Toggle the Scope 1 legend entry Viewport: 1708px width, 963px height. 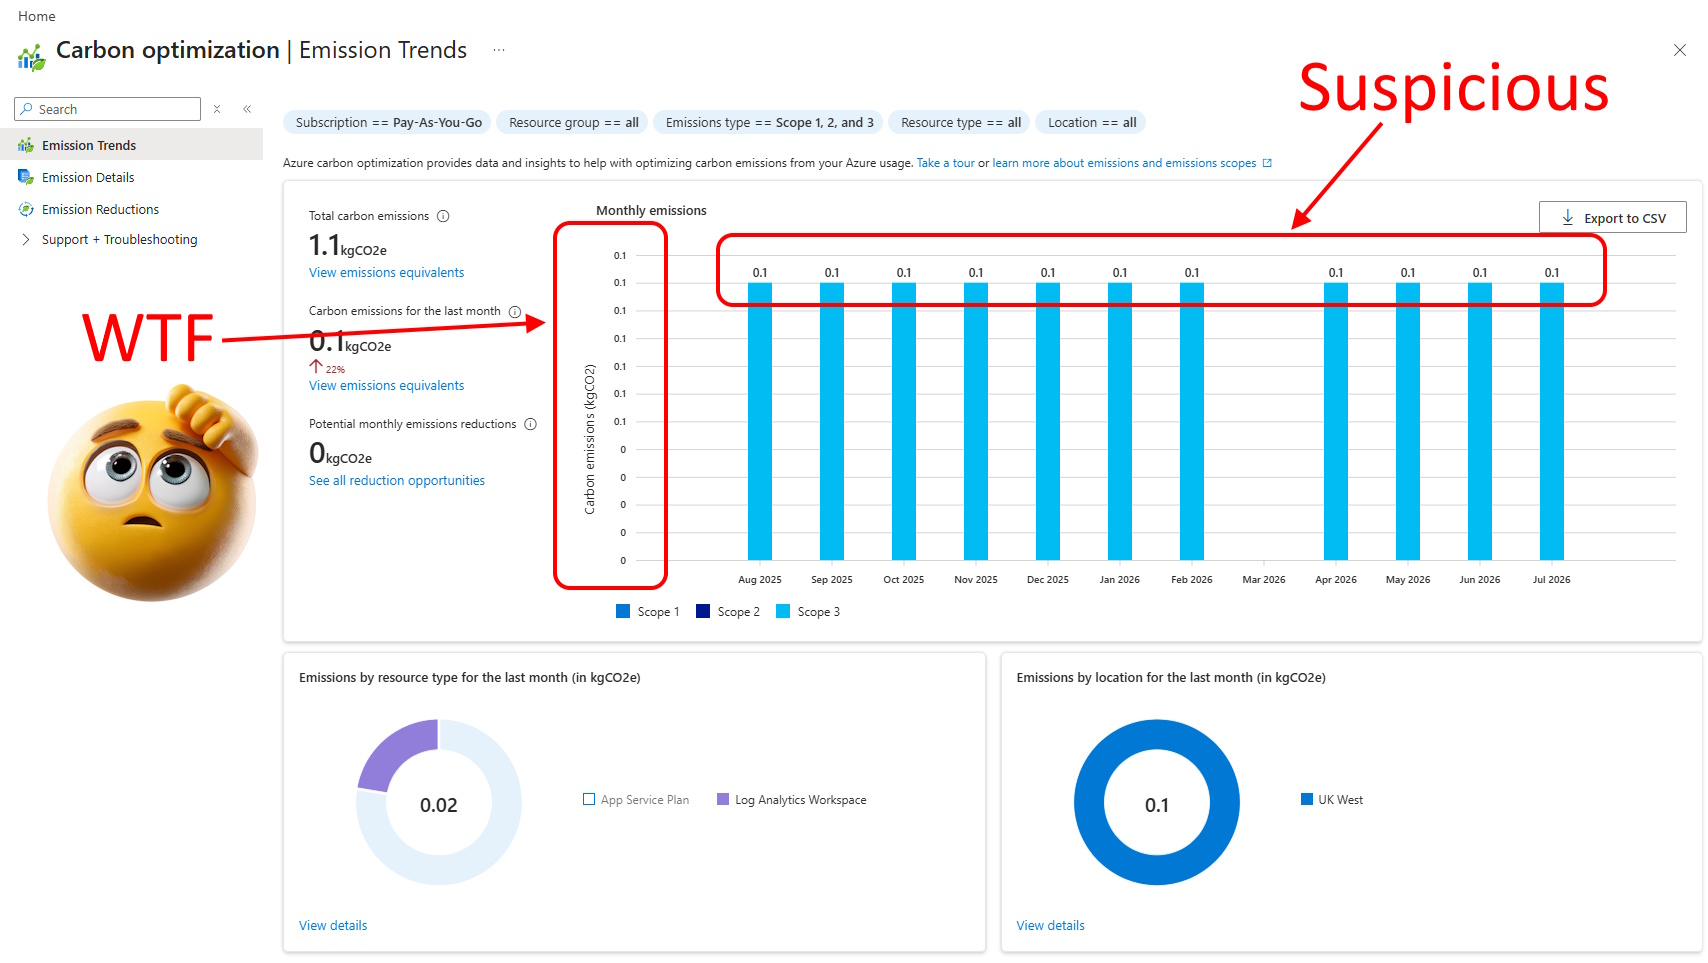648,612
